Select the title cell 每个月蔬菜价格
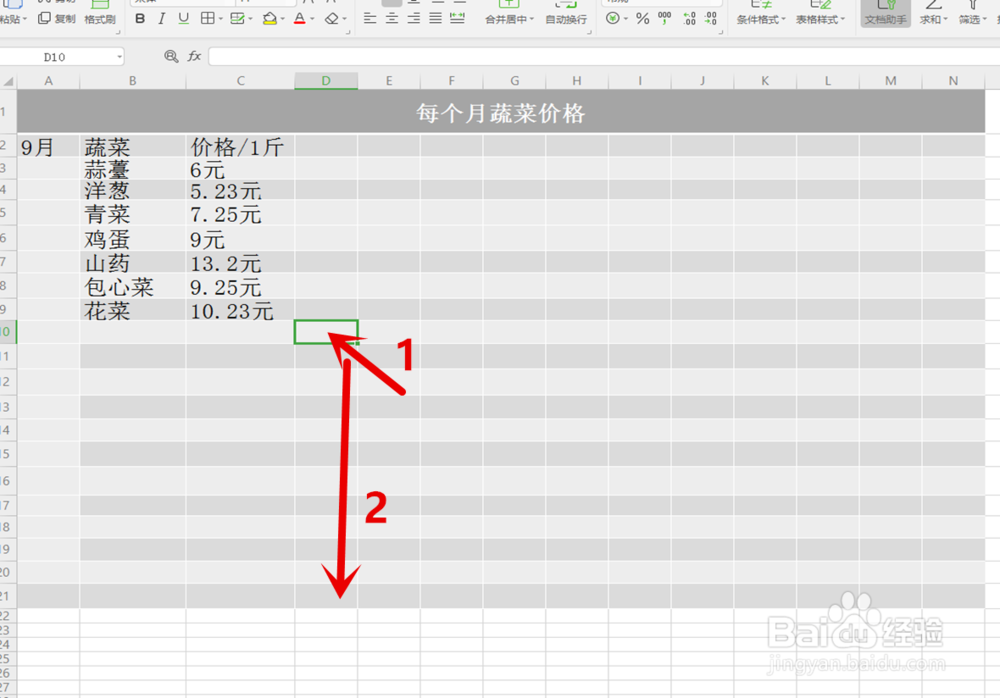 (x=501, y=112)
